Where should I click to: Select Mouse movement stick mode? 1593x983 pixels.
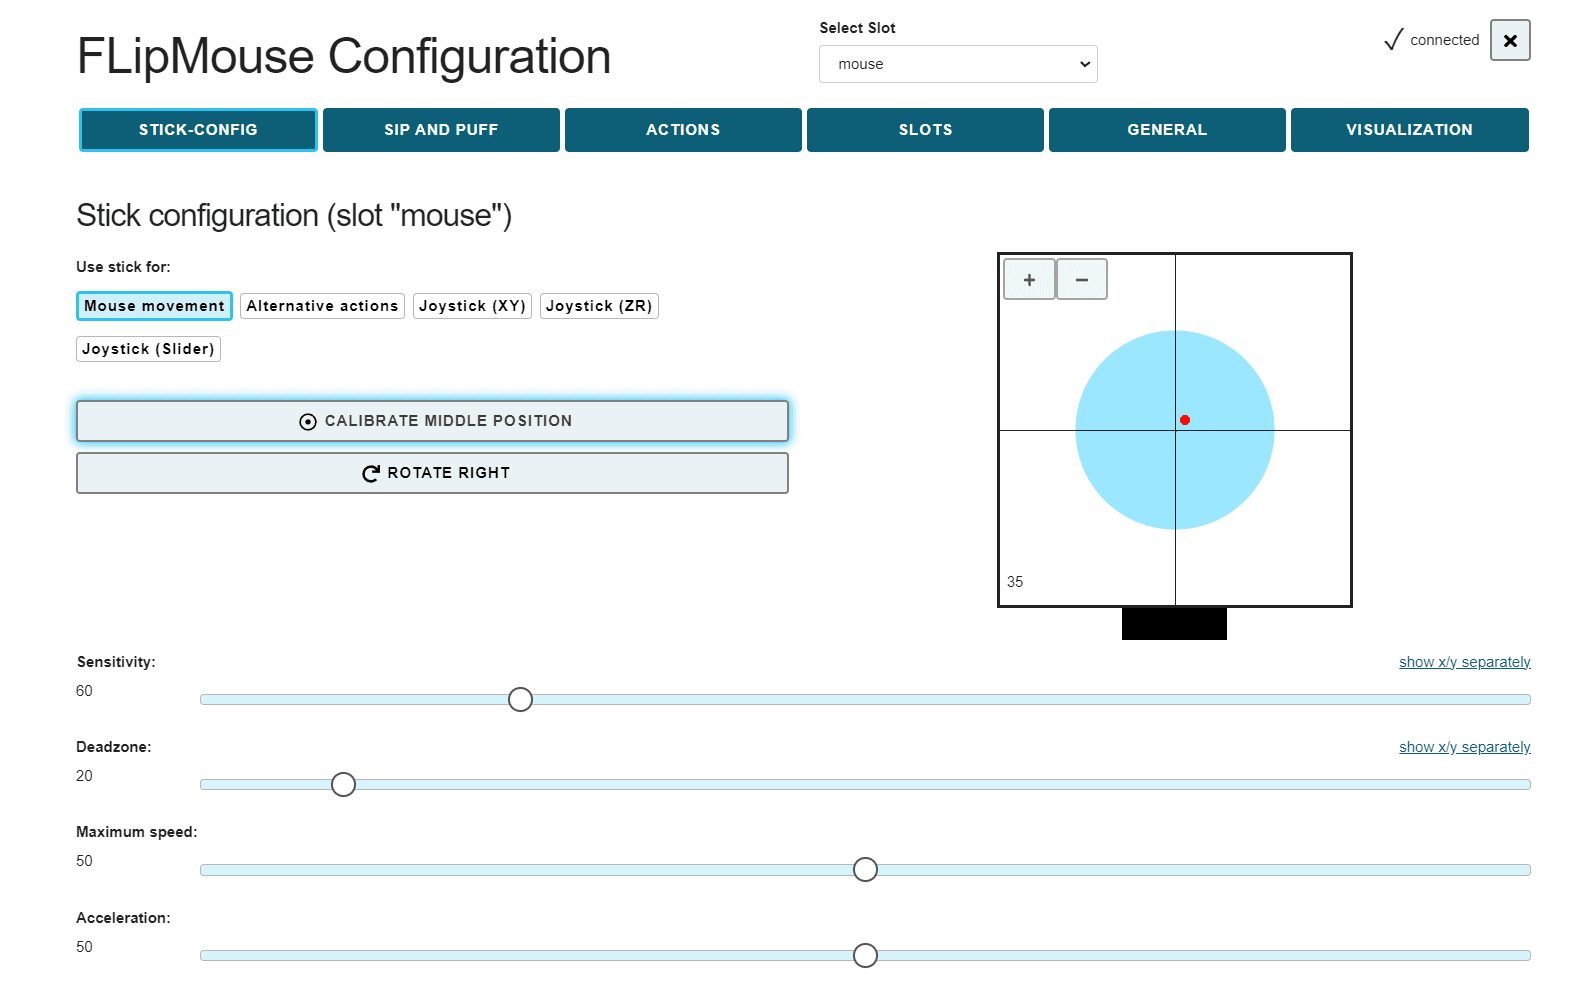(x=154, y=306)
